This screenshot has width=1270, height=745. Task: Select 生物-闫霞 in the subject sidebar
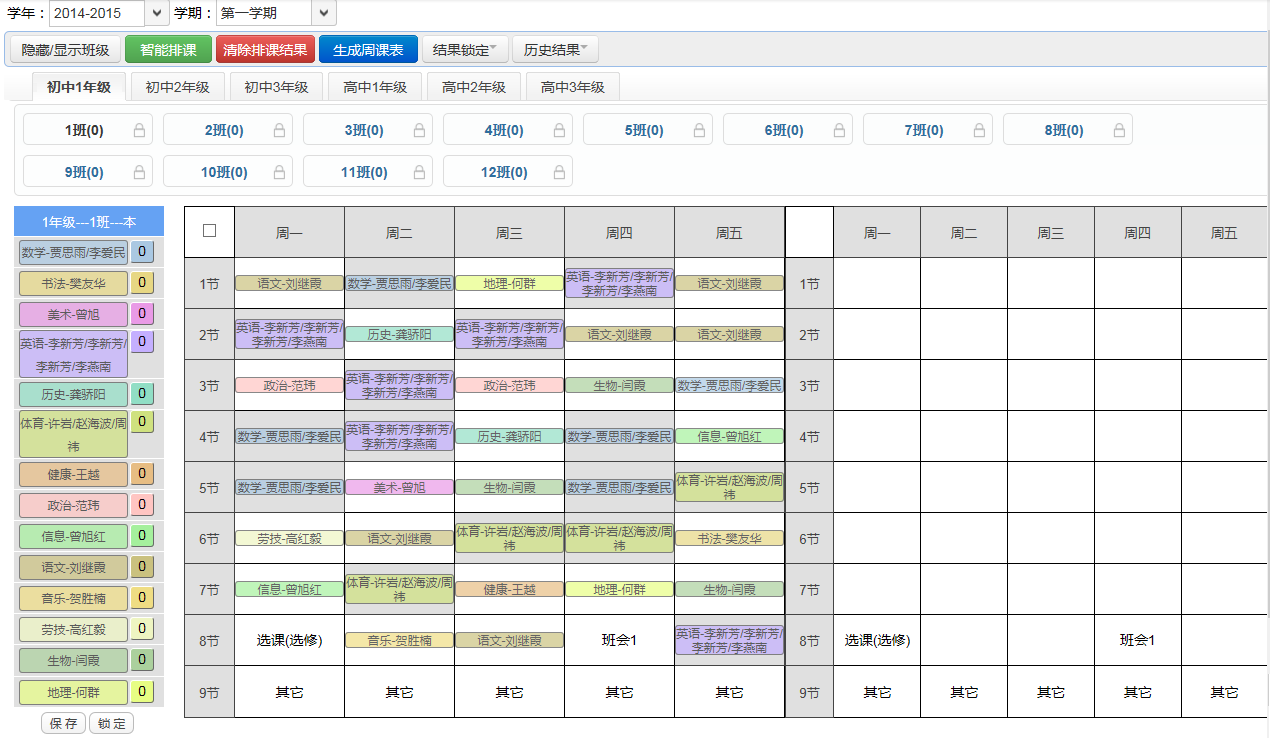tap(73, 660)
